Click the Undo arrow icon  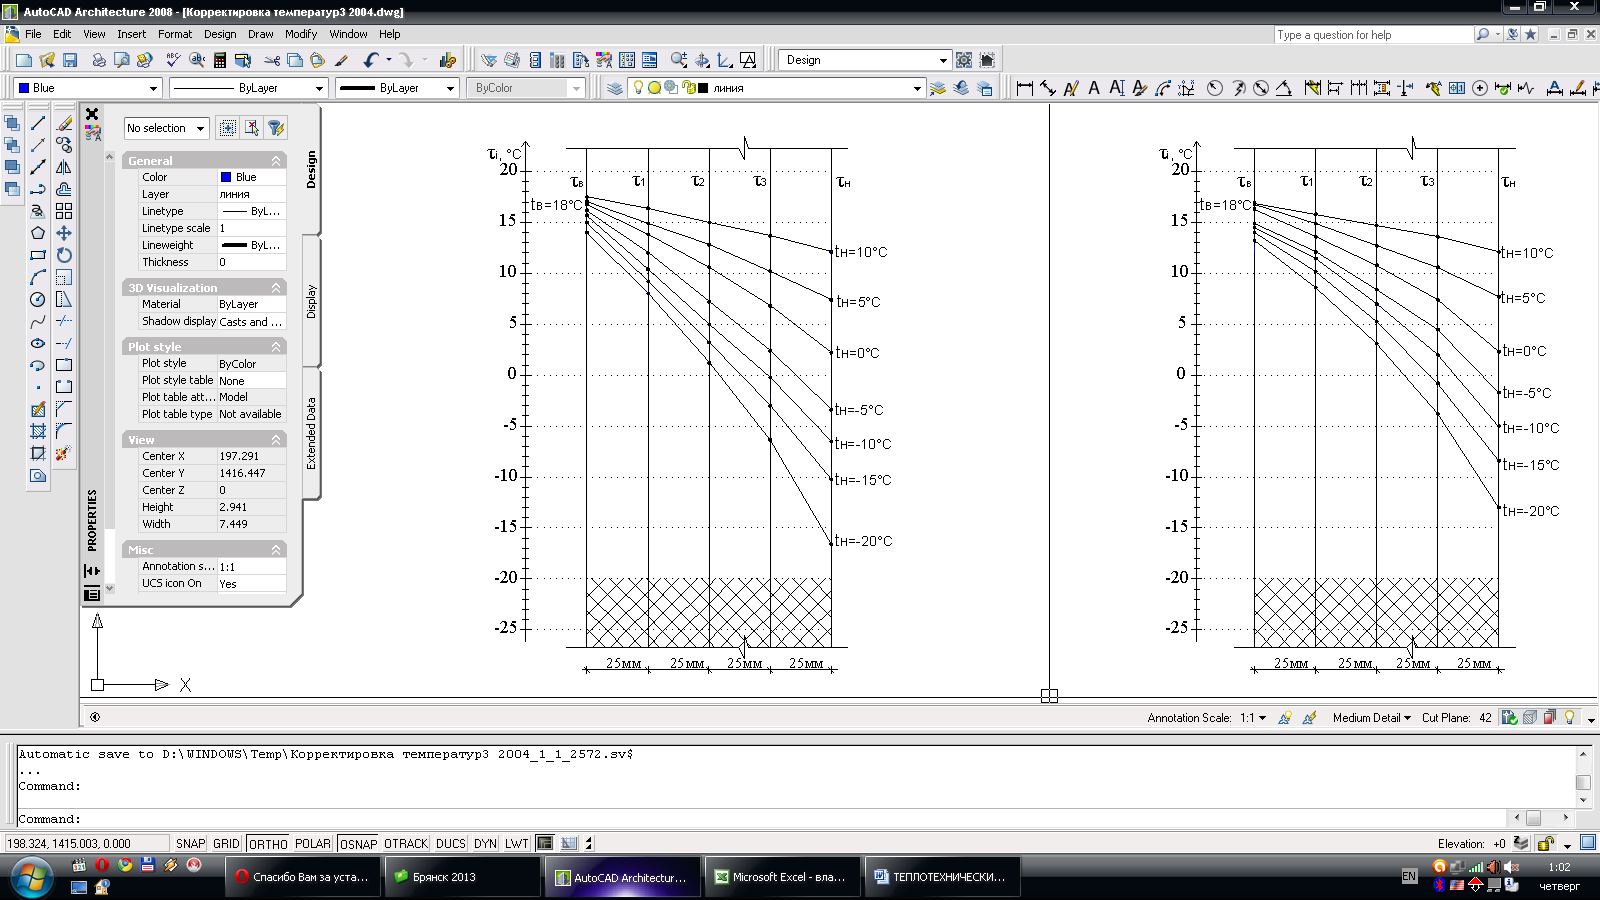click(x=371, y=60)
